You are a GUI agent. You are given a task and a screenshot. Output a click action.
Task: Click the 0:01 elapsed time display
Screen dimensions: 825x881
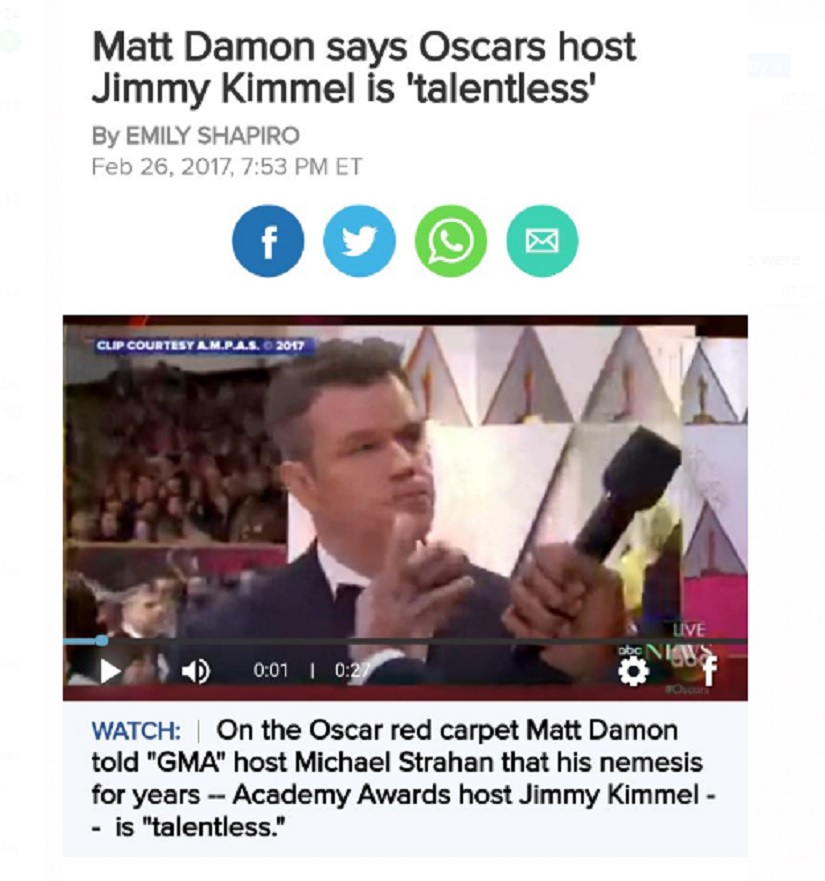click(270, 670)
